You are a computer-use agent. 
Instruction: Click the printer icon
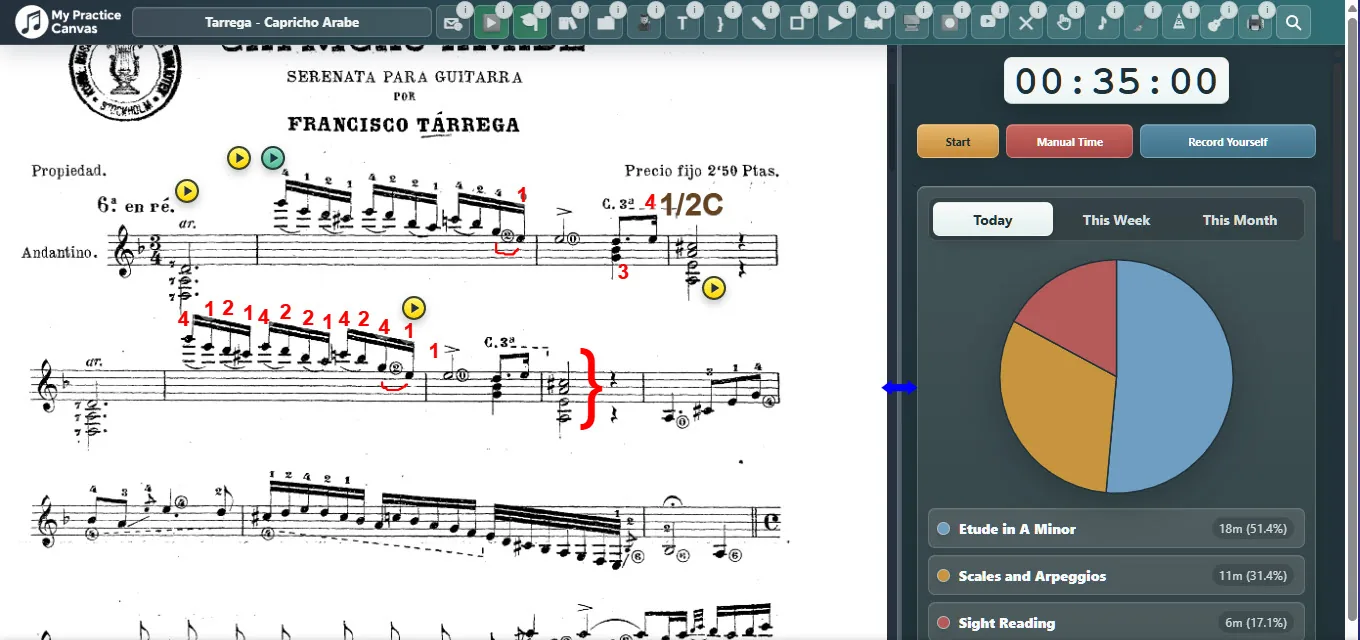pyautogui.click(x=1255, y=23)
